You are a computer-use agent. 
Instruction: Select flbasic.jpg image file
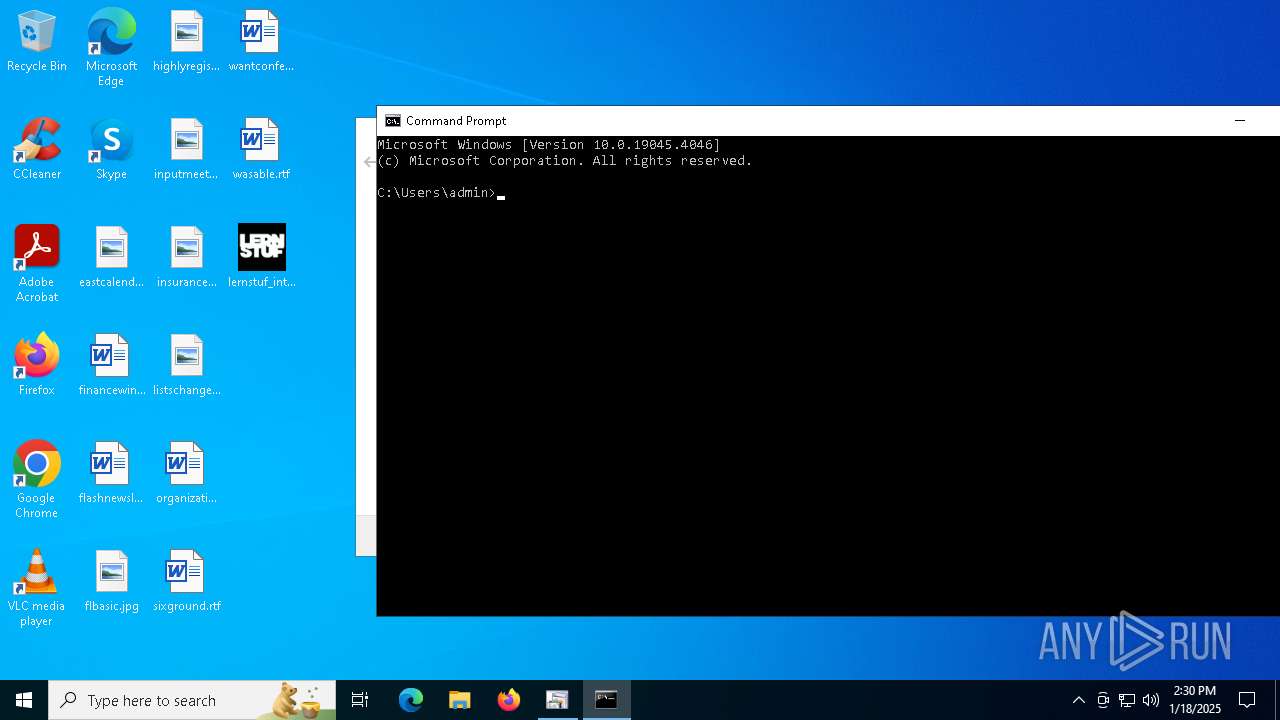pos(111,582)
